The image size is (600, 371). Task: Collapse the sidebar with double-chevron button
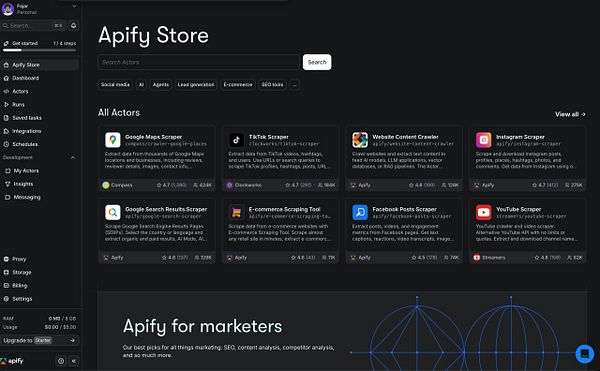click(73, 361)
